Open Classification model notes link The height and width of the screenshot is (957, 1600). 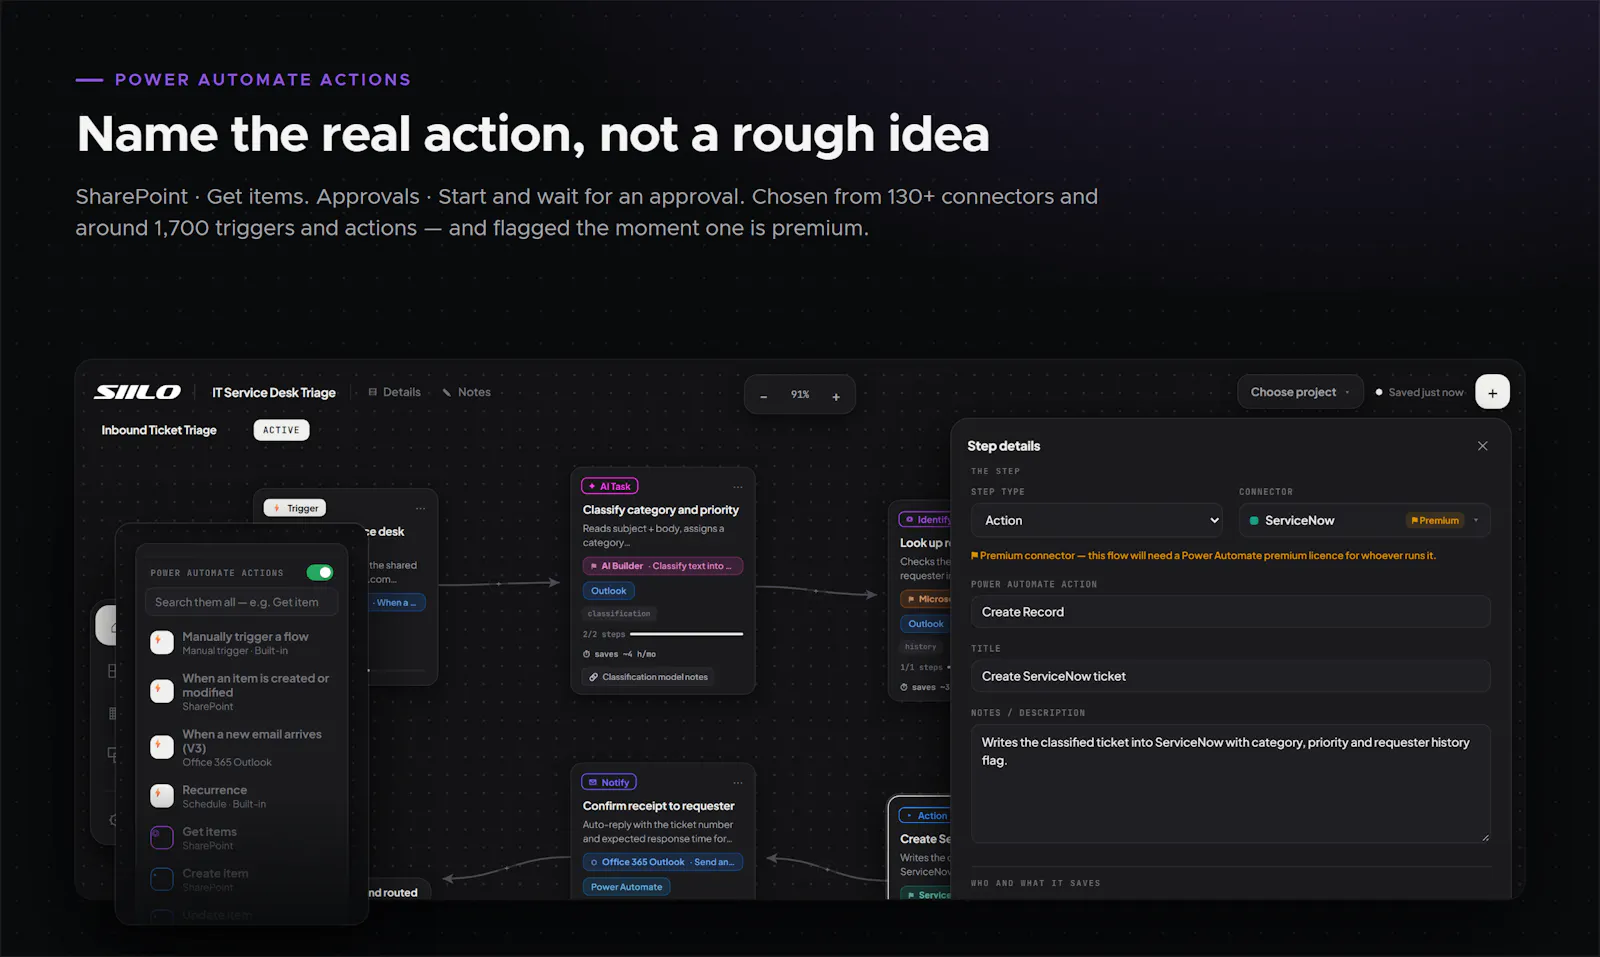click(x=648, y=677)
